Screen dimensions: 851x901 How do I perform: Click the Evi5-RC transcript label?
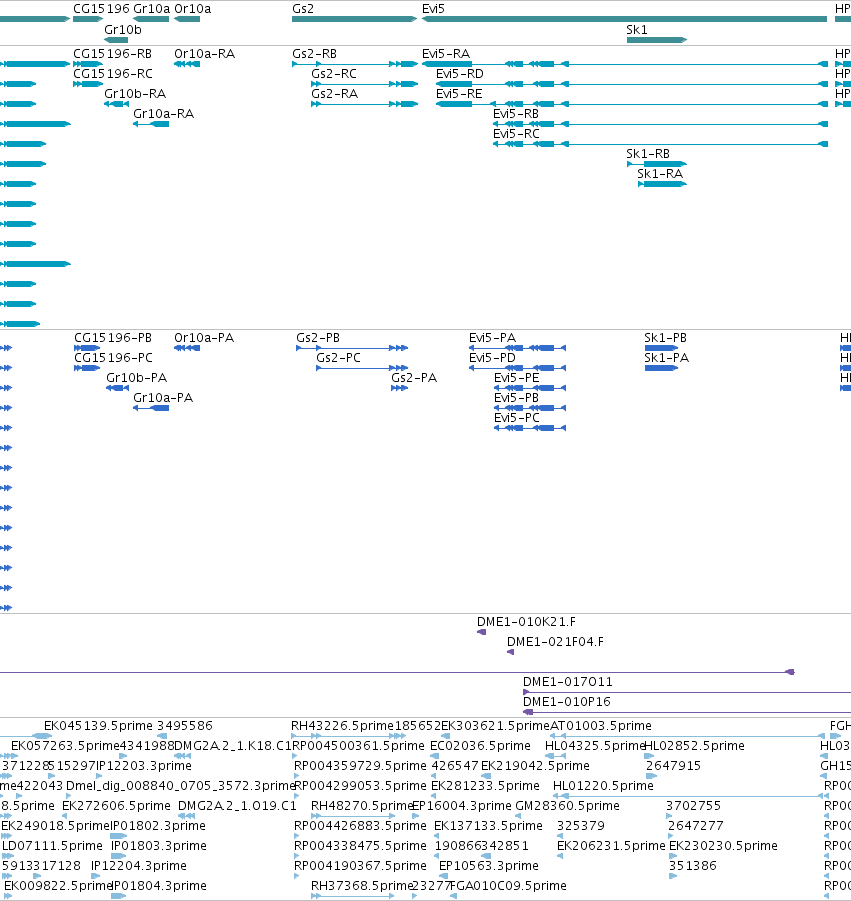(x=516, y=134)
